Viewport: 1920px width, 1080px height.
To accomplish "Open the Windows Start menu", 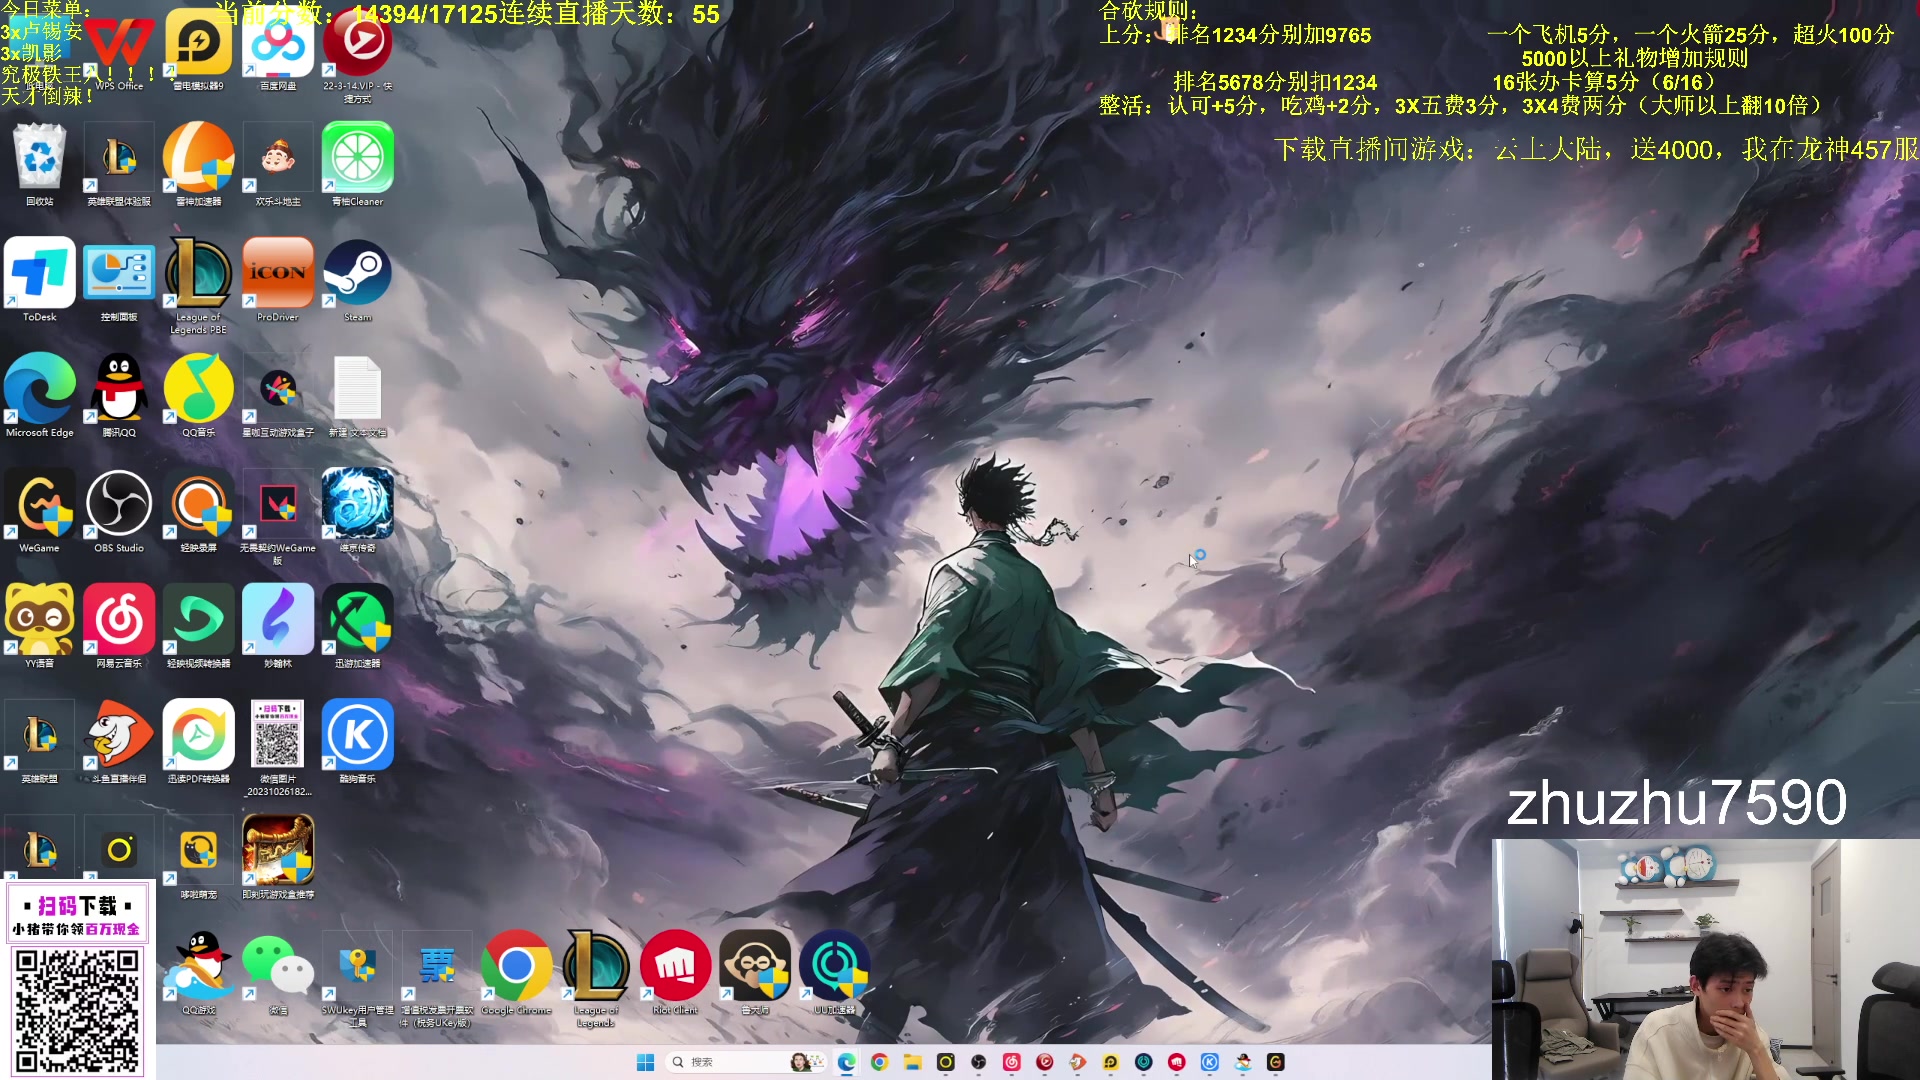I will [x=645, y=1062].
